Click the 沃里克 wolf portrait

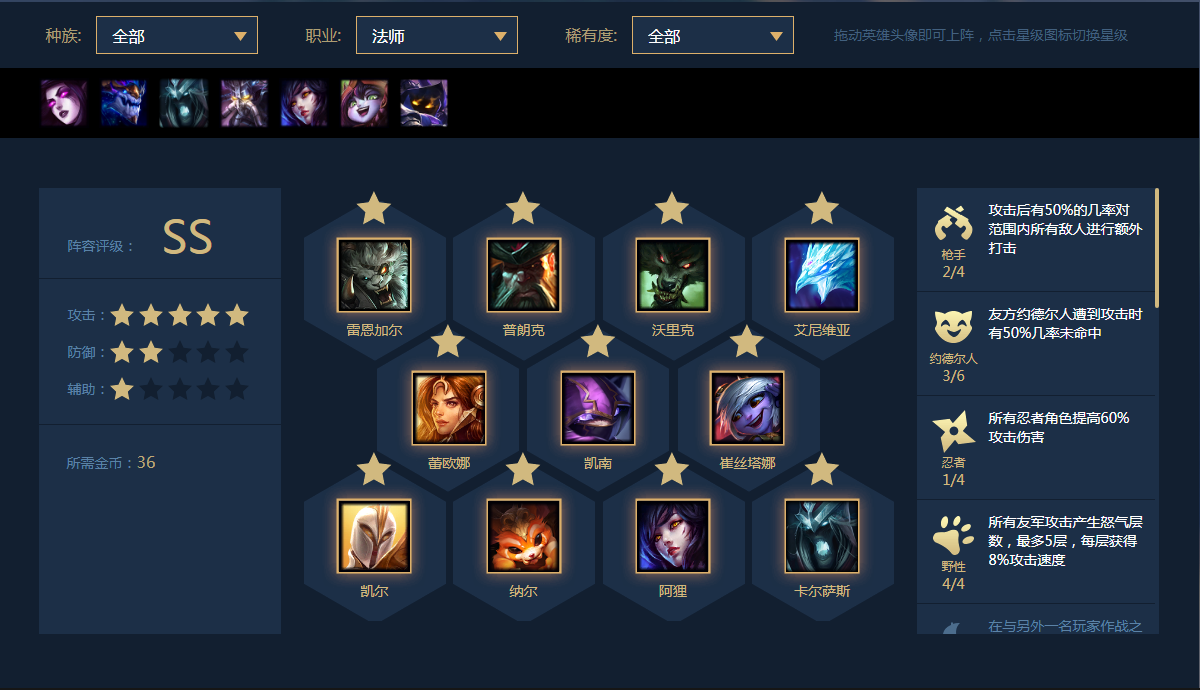pyautogui.click(x=672, y=275)
